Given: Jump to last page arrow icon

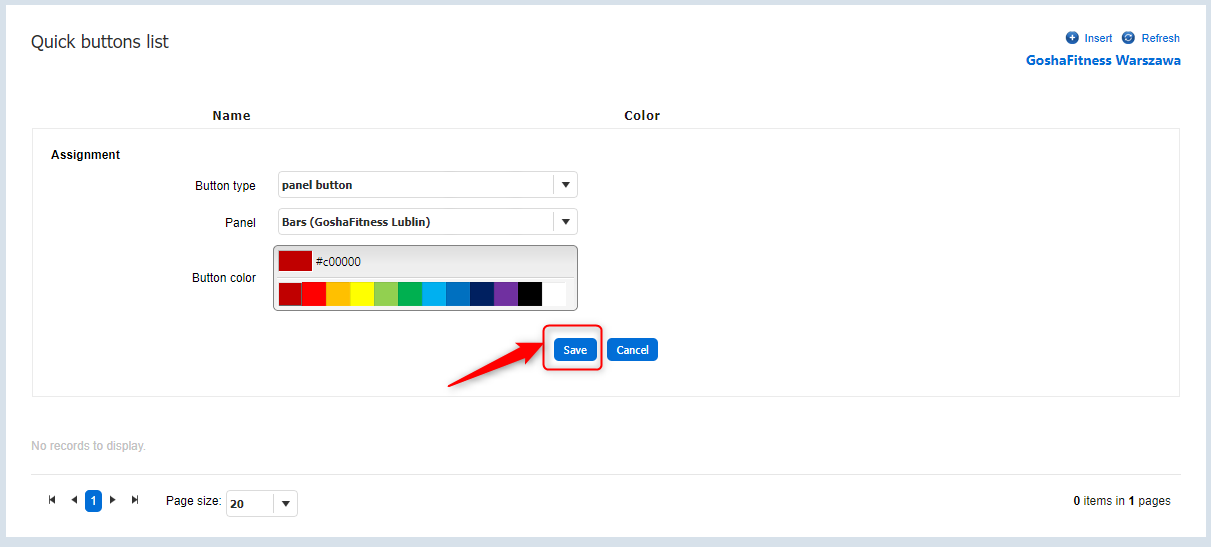Looking at the screenshot, I should [135, 500].
